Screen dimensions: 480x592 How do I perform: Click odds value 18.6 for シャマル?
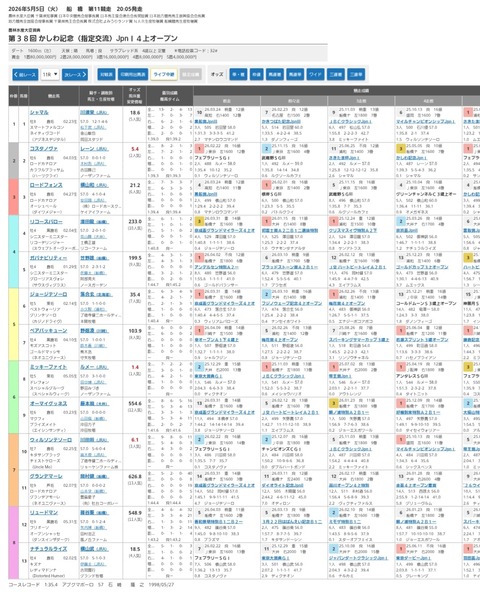(x=135, y=113)
